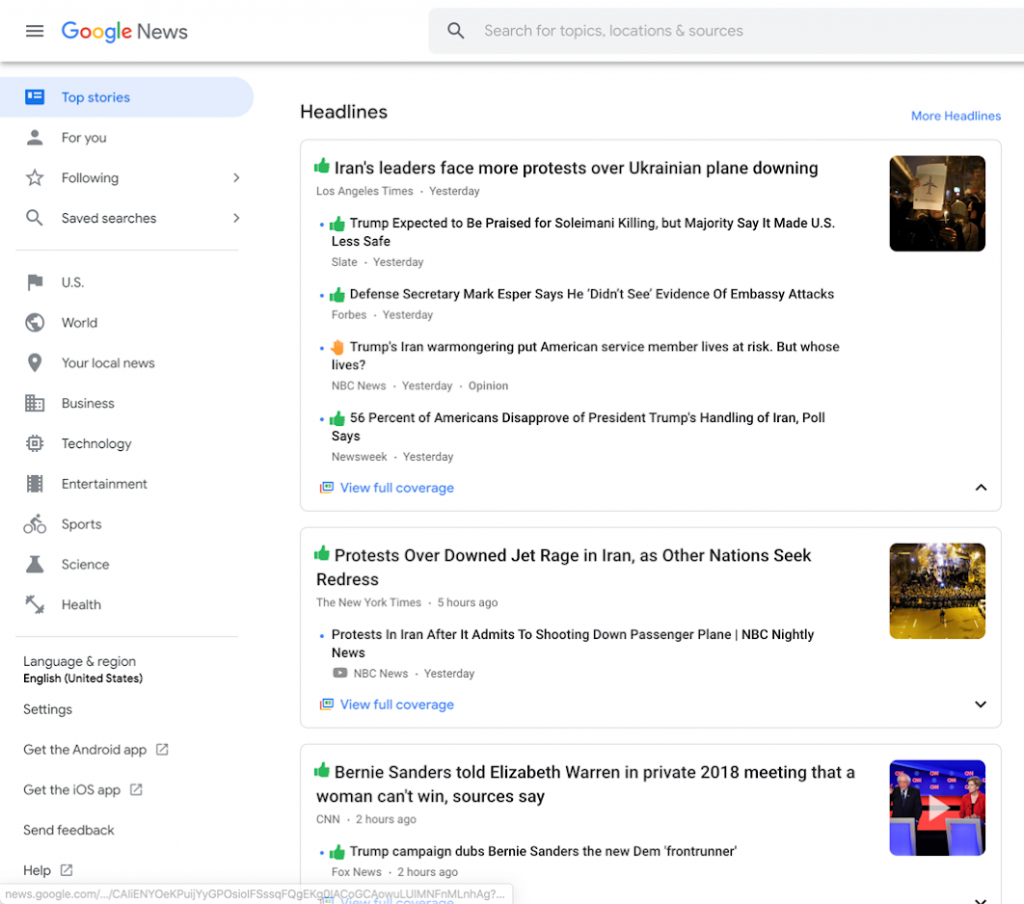Expand the Protests Over Downed Jet card
The width and height of the screenshot is (1024, 904).
coord(981,704)
